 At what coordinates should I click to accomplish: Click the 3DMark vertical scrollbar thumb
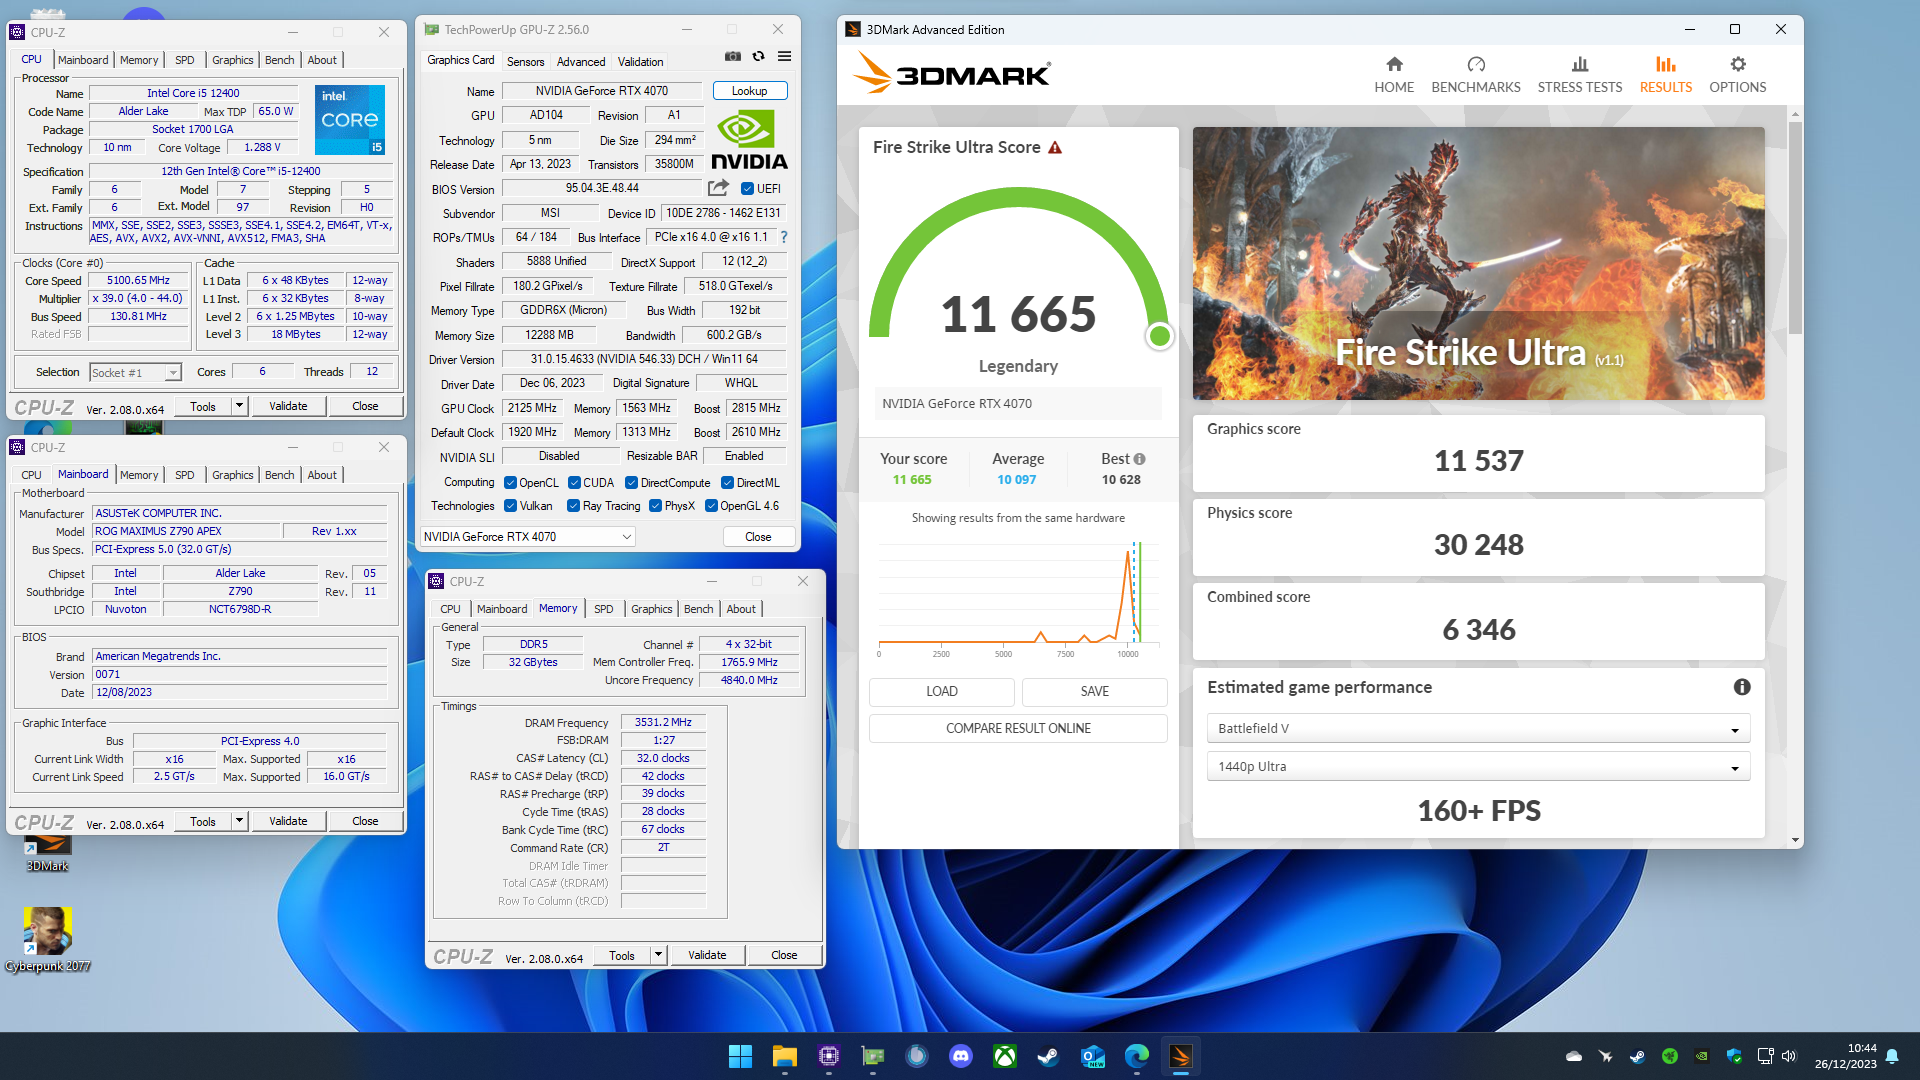1796,228
